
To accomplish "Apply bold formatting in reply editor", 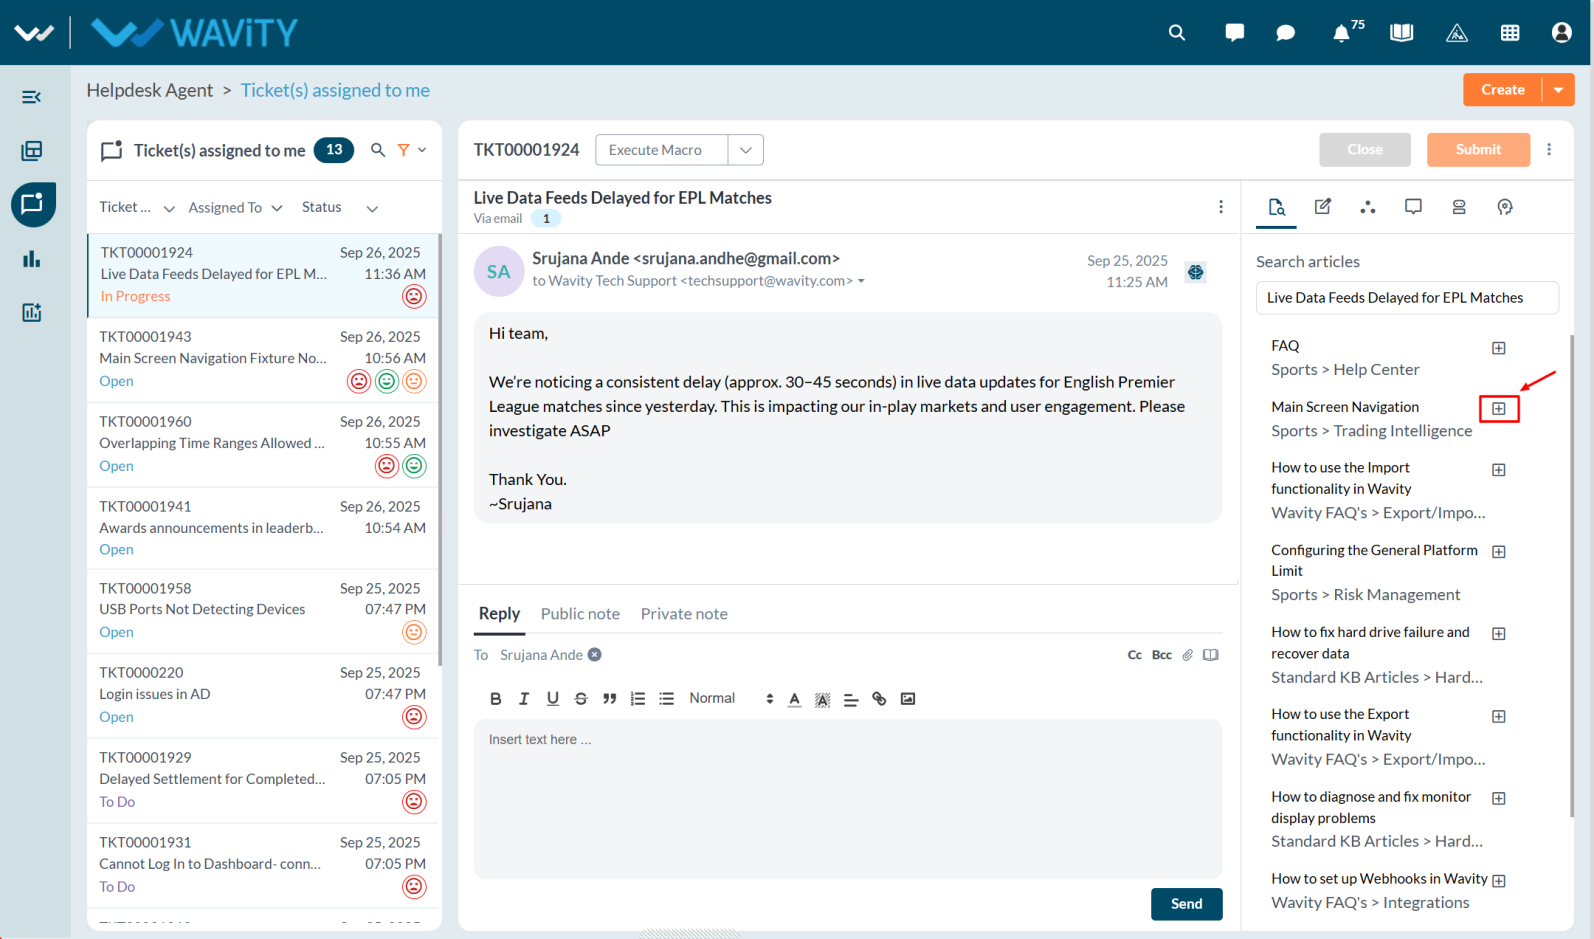I will 496,699.
